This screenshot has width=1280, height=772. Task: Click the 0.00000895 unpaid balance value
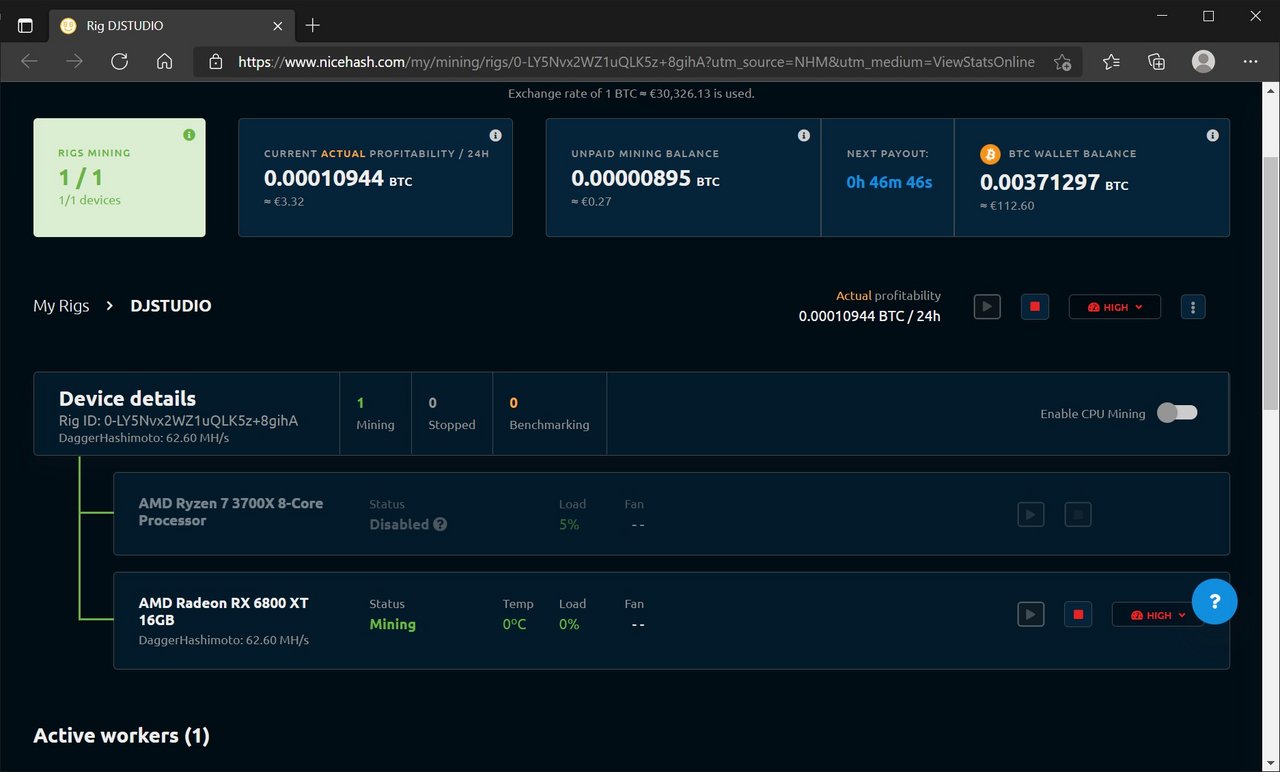[645, 179]
